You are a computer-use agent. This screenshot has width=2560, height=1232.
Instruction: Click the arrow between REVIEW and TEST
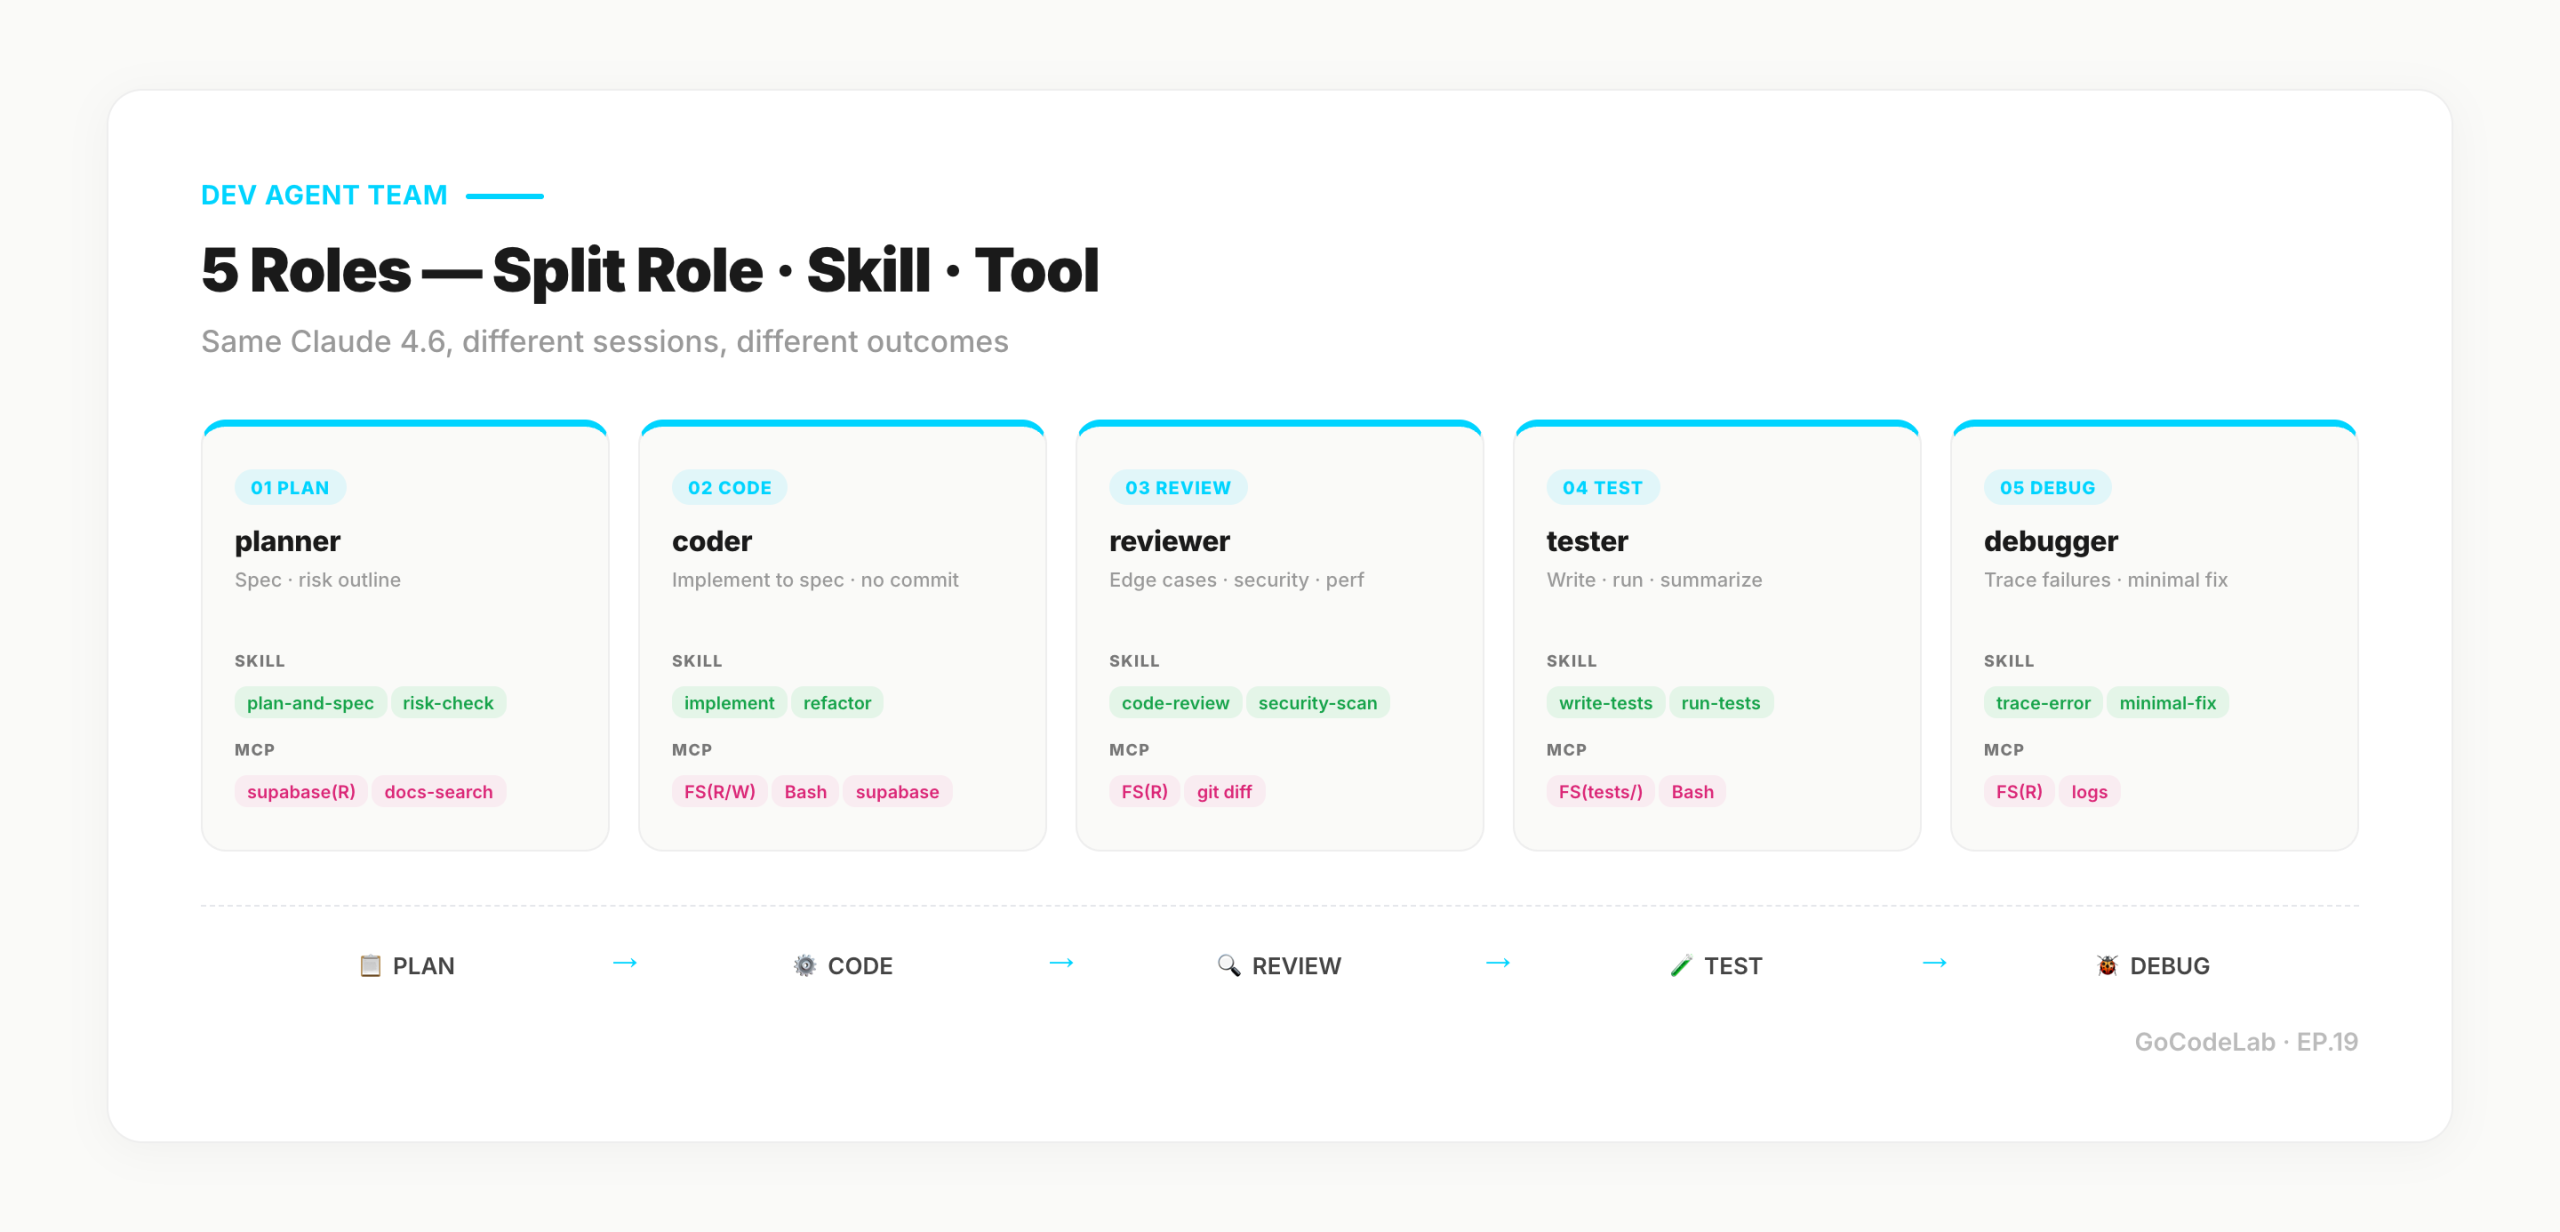[1497, 963]
